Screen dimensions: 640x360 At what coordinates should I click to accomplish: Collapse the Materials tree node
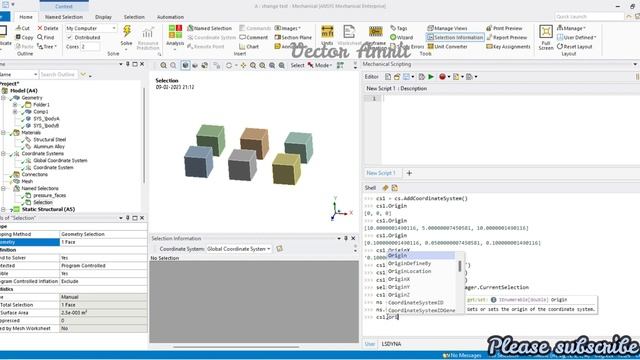(3, 133)
